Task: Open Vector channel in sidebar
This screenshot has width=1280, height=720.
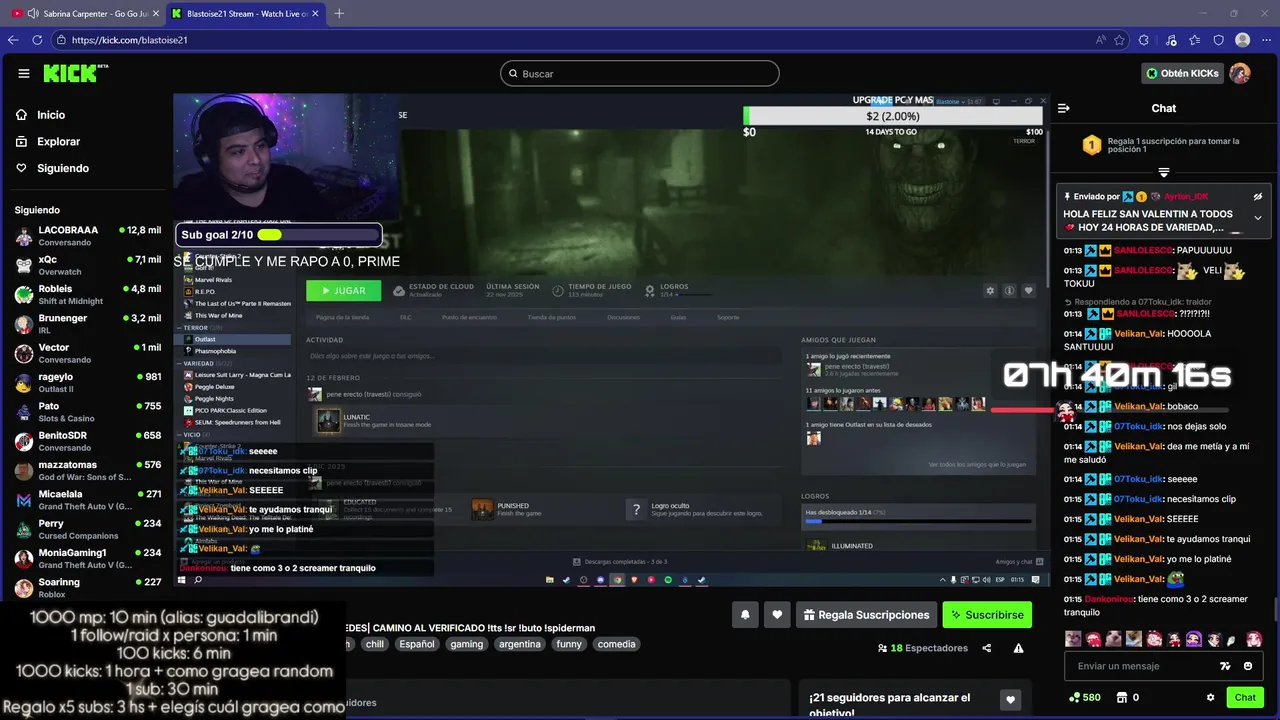Action: pyautogui.click(x=87, y=353)
